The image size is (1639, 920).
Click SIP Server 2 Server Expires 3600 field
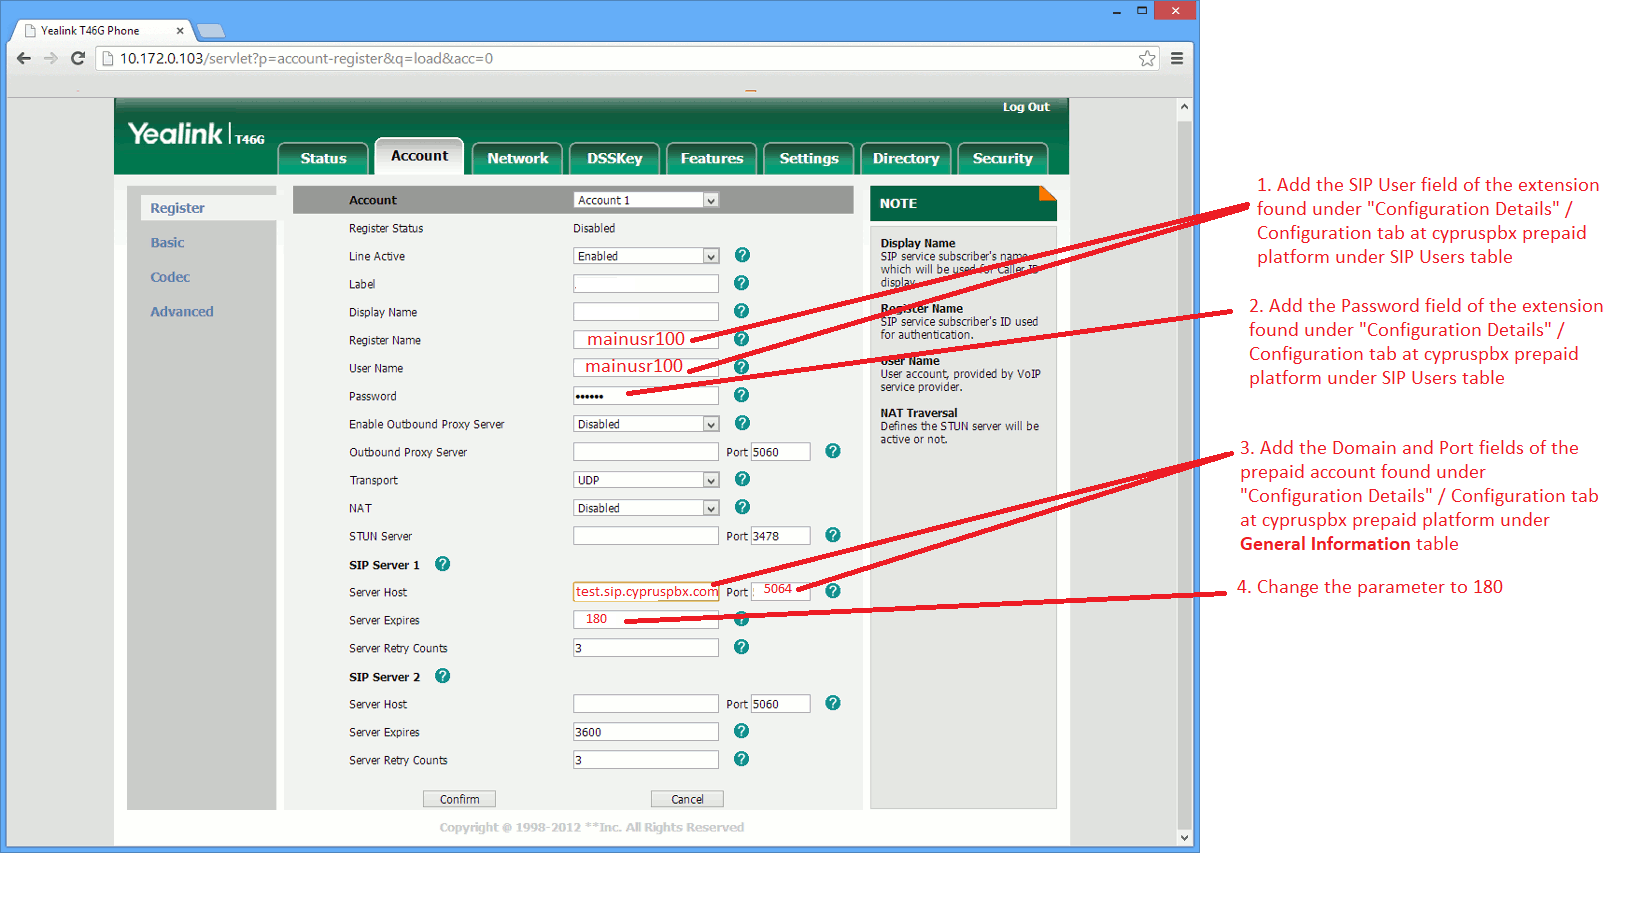click(646, 732)
